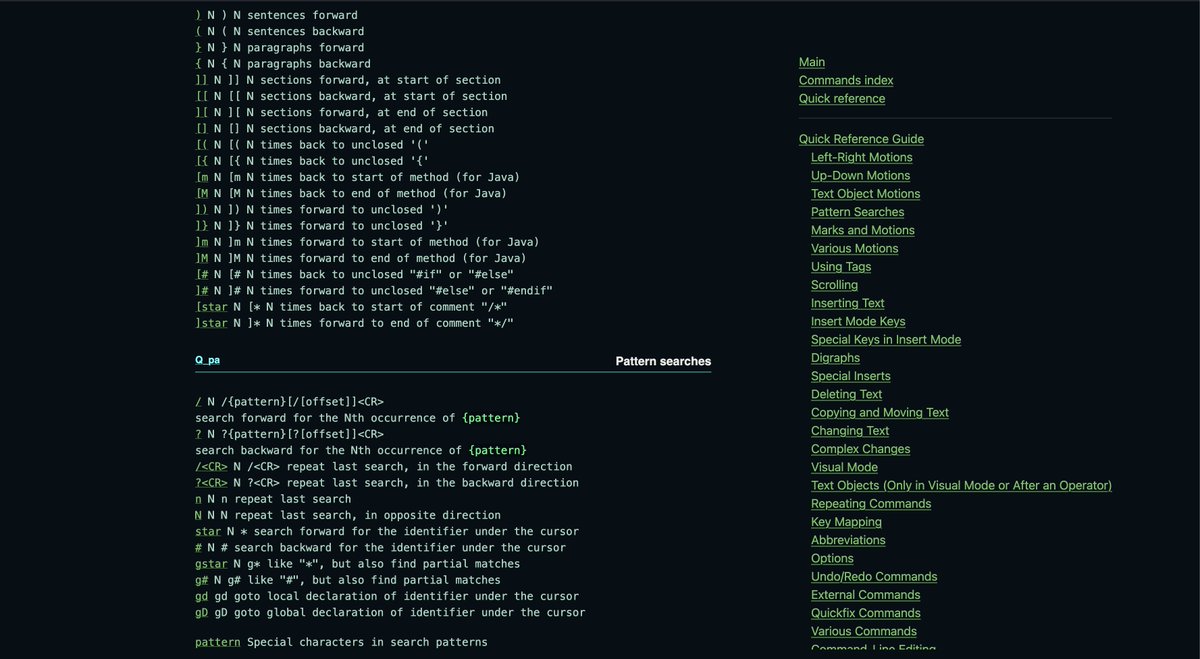Screen dimensions: 1200x659
Task: Open Copying and Moving Text link
Action: (x=880, y=412)
